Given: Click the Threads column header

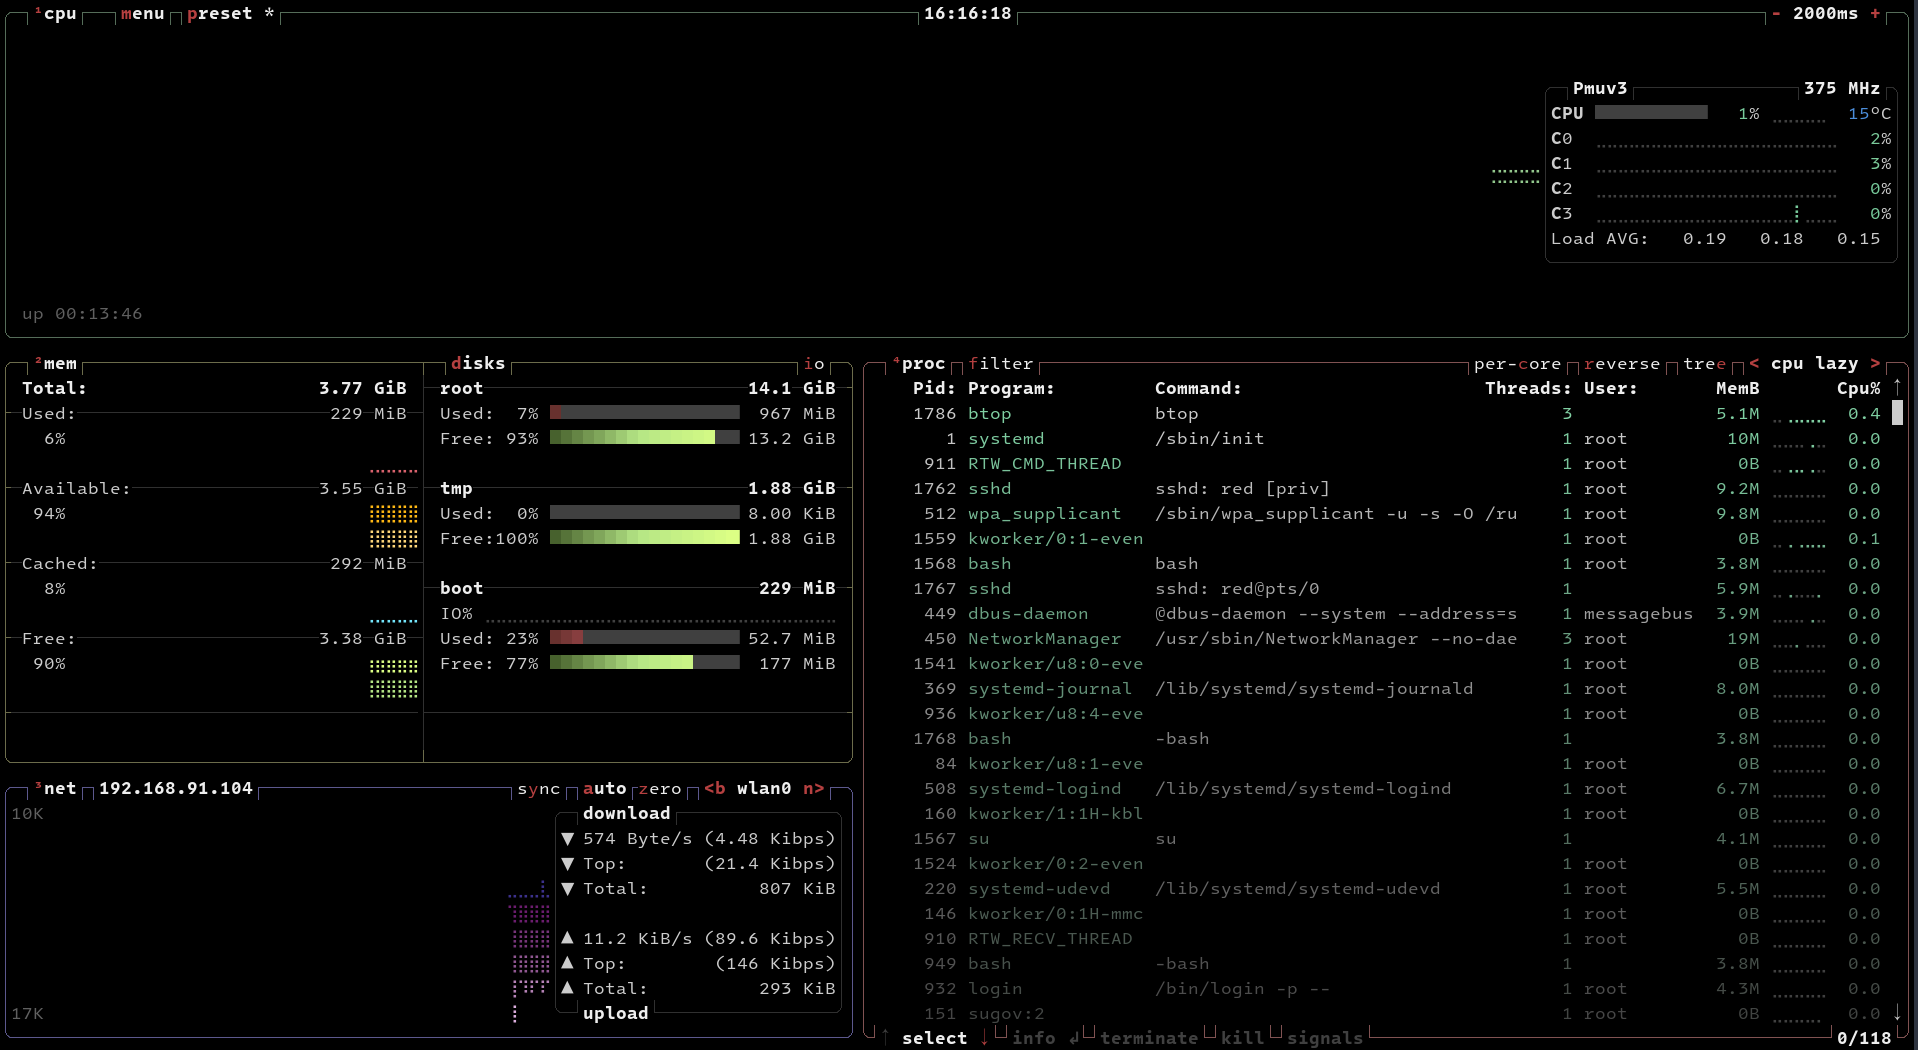Looking at the screenshot, I should click(x=1528, y=389).
